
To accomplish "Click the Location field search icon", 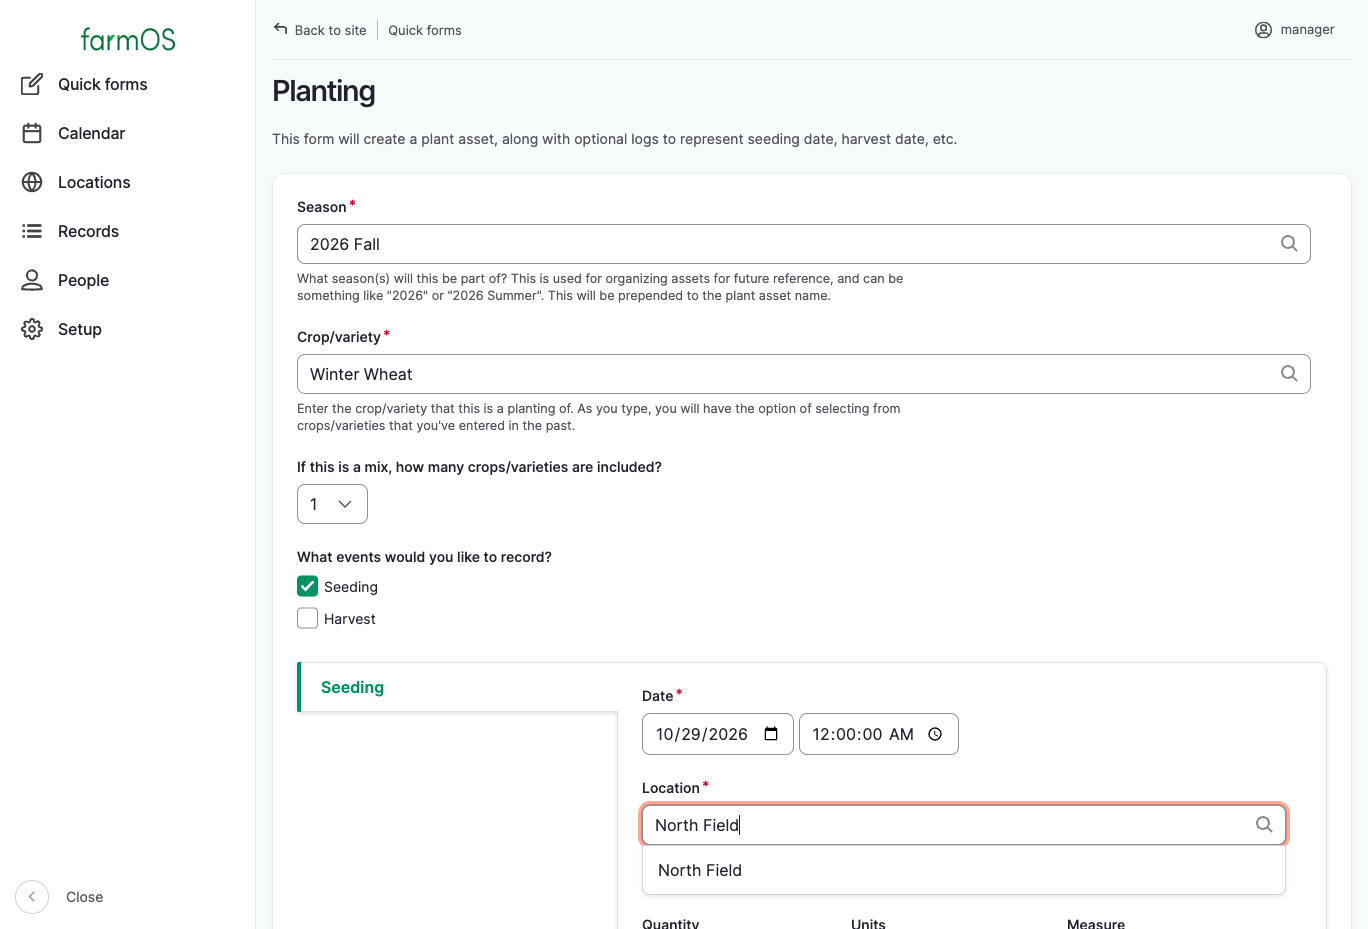I will [1264, 824].
